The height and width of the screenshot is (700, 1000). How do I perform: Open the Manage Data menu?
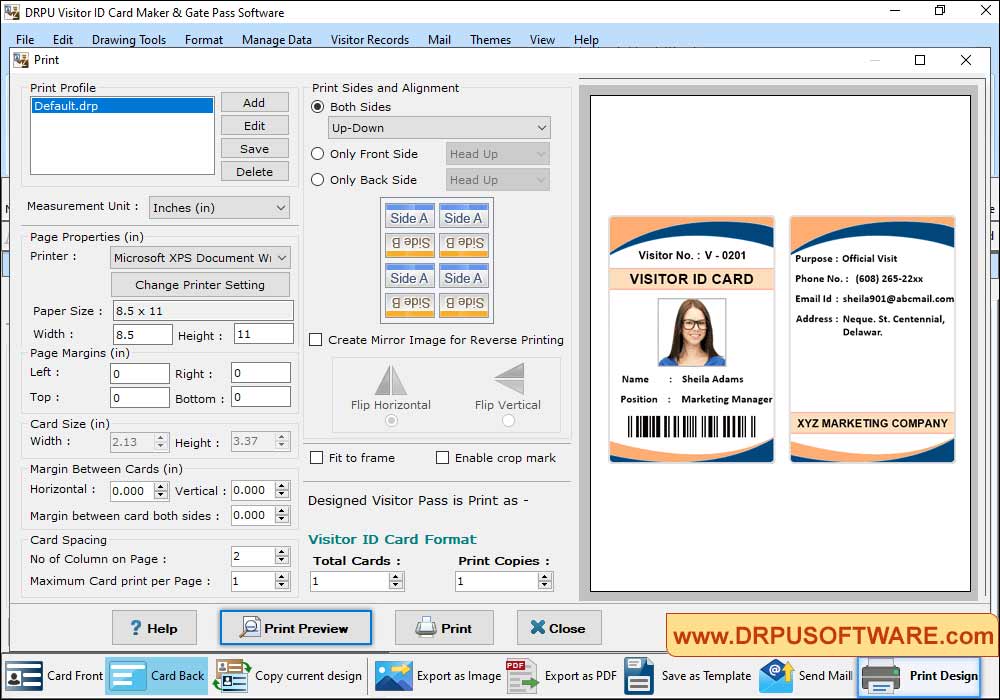coord(277,40)
